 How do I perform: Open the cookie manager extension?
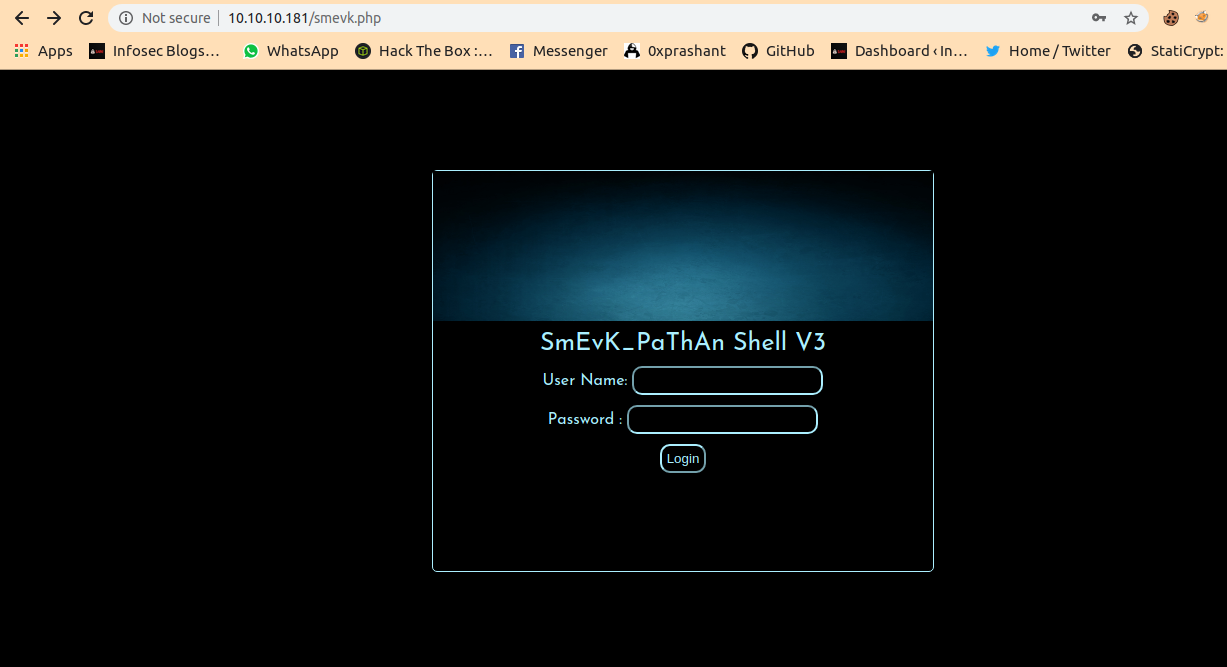click(x=1169, y=17)
